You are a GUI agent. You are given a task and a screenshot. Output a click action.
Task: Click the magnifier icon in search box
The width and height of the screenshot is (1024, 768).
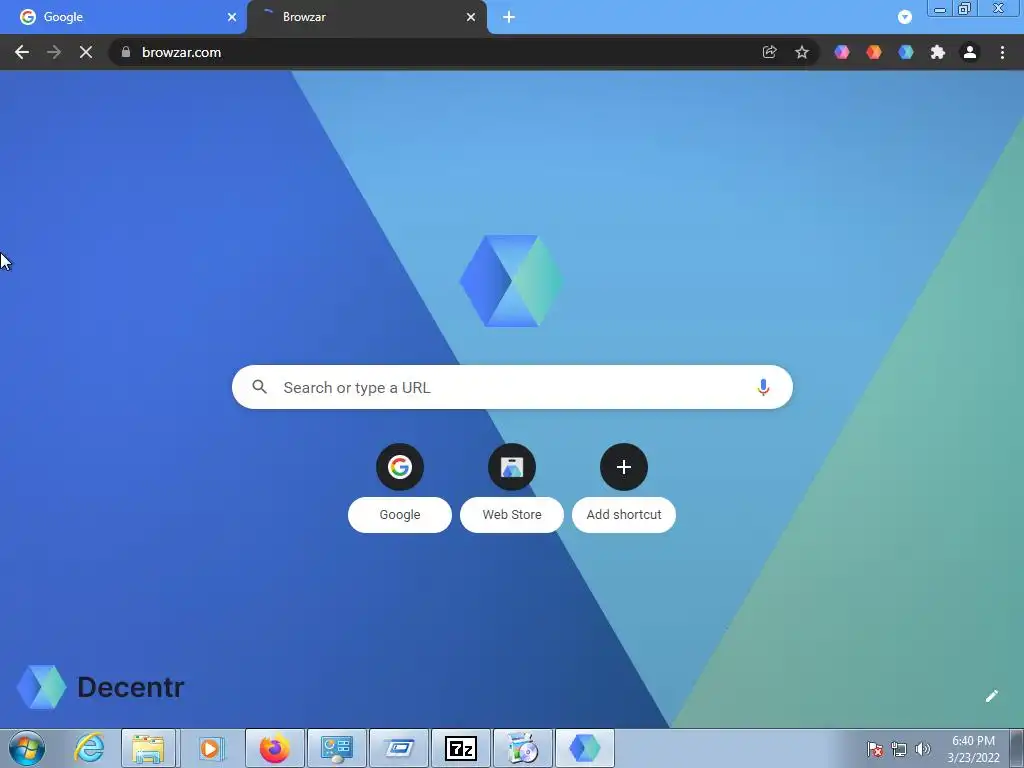[259, 387]
